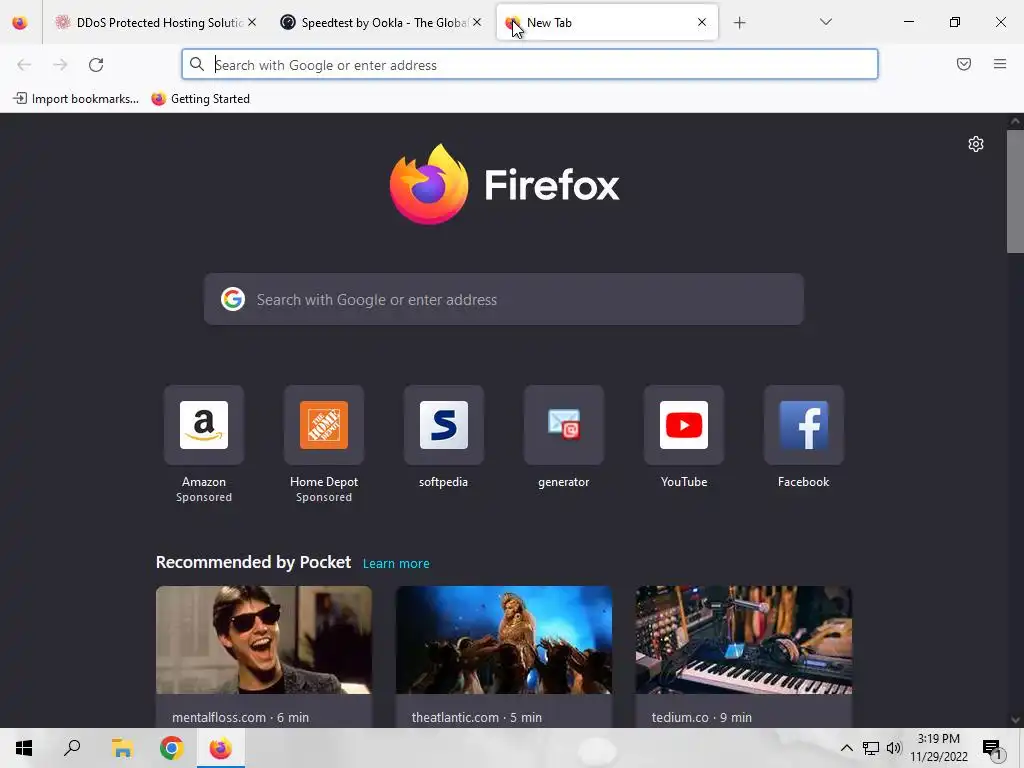Click the "Recommended by Pocket" heading
This screenshot has width=1024, height=768.
coord(253,562)
